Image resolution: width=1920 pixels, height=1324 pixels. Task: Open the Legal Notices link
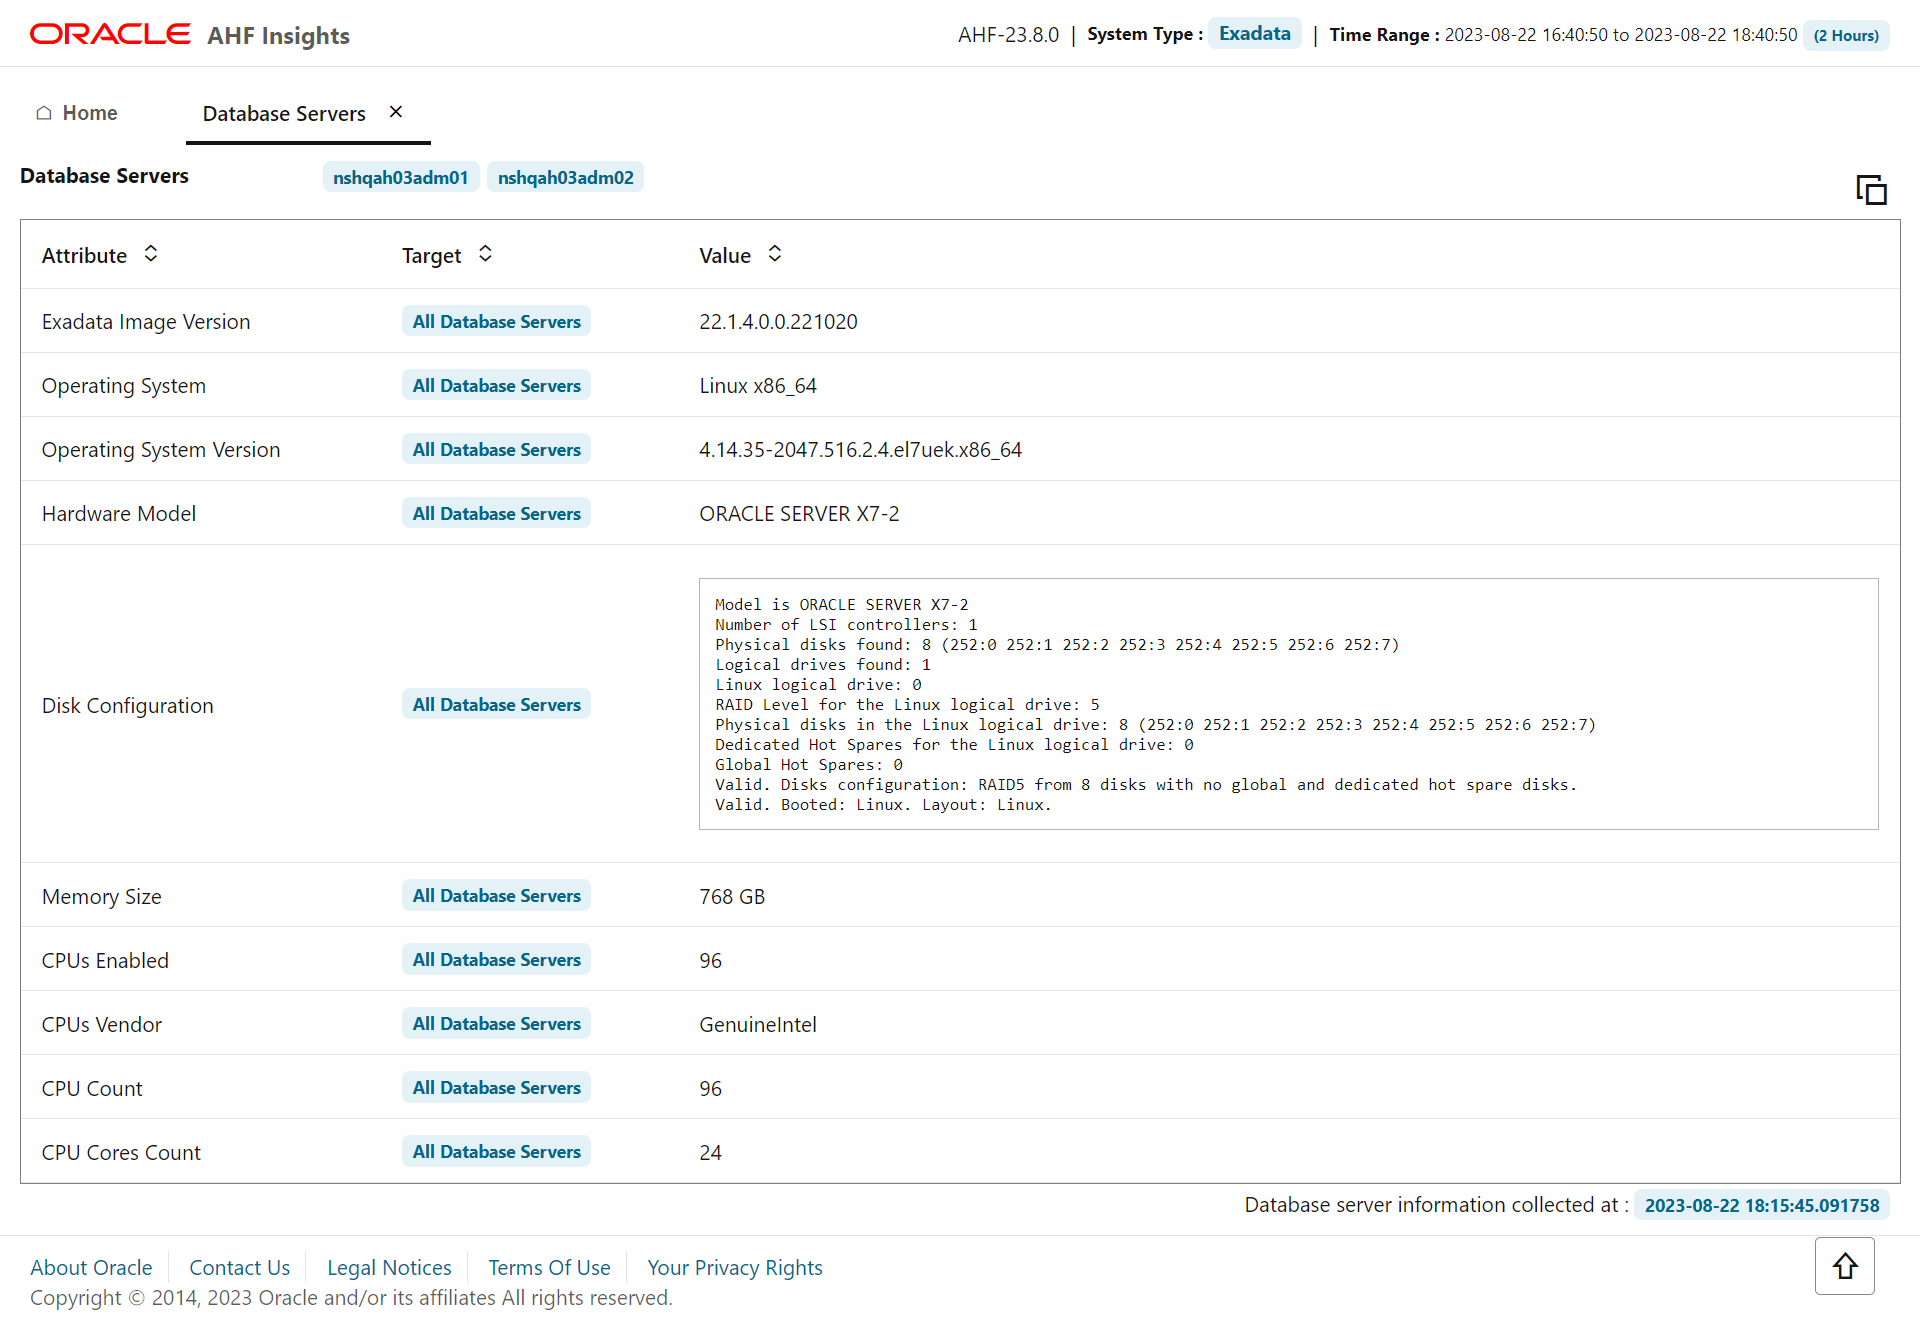pos(389,1268)
